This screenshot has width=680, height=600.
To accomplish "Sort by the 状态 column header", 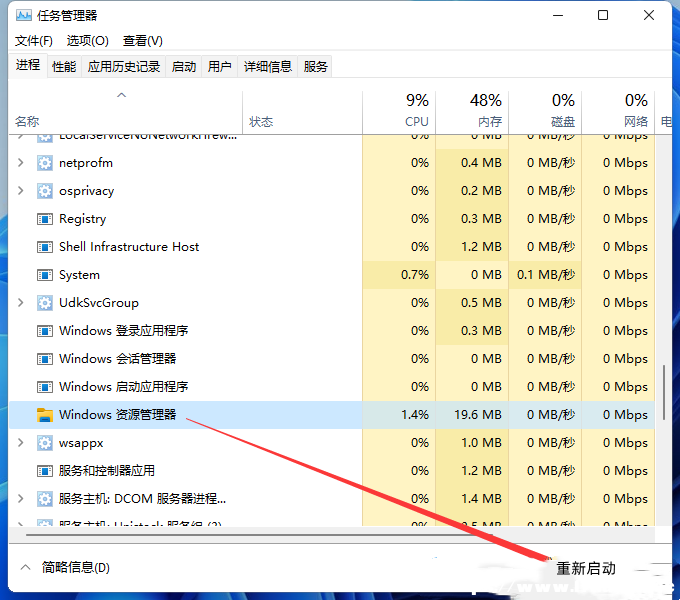I will (302, 113).
